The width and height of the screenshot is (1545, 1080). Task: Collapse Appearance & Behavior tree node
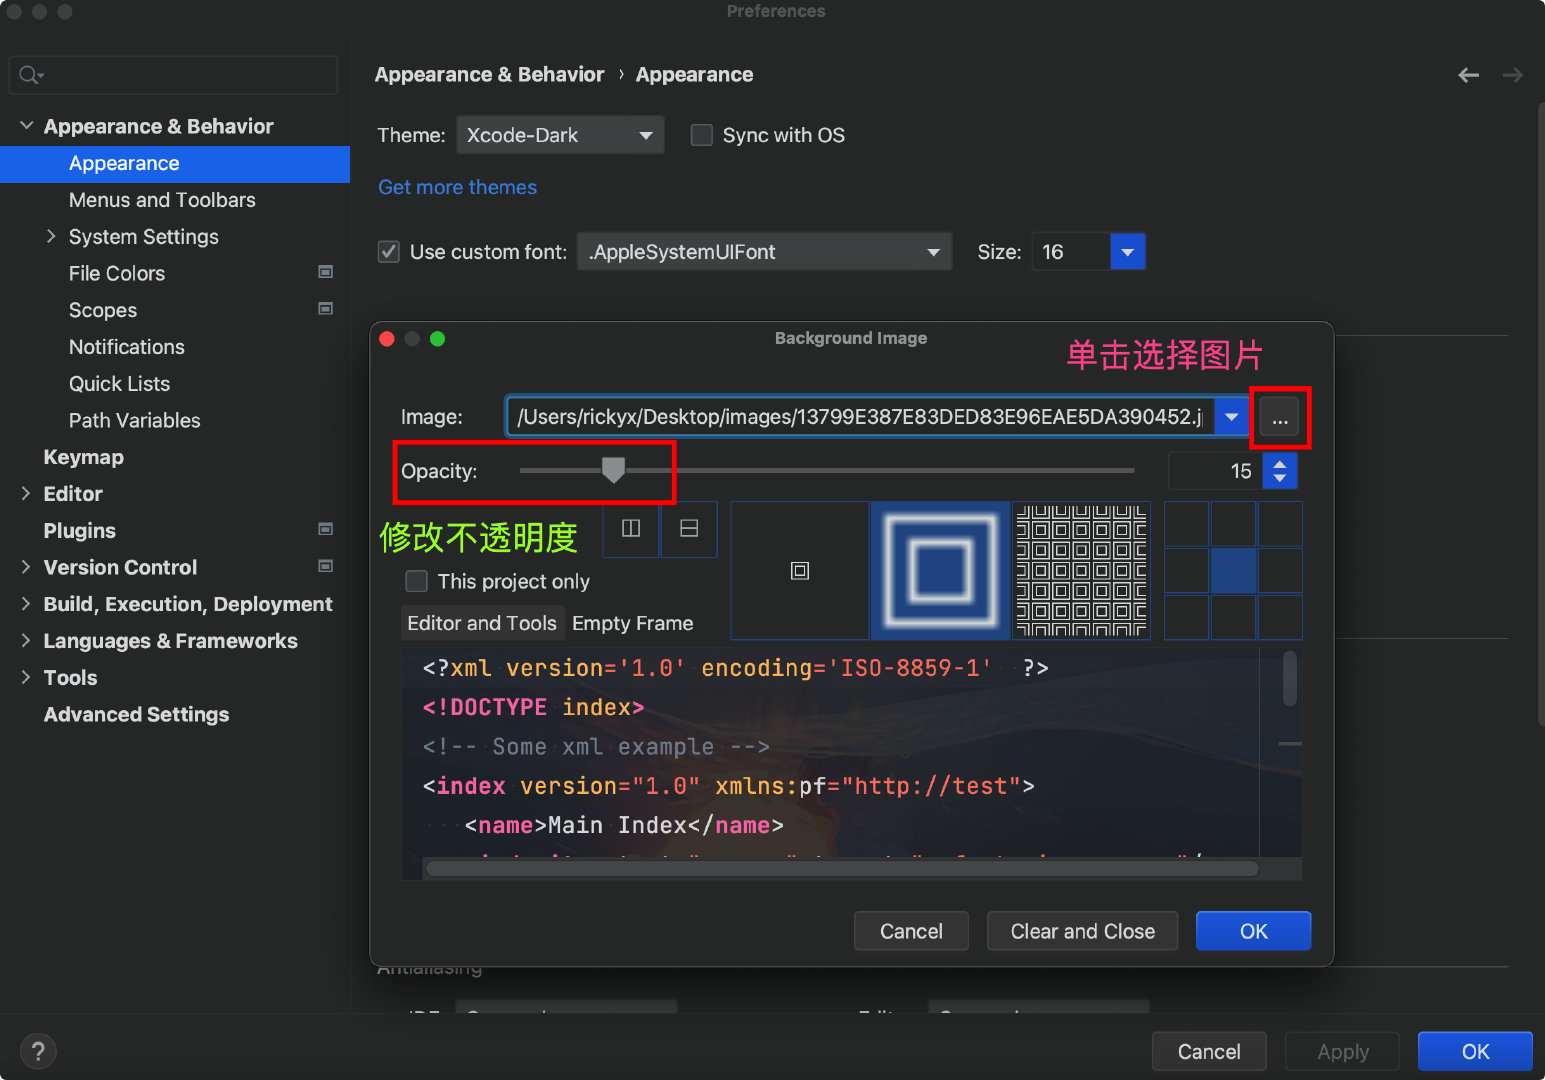[26, 126]
